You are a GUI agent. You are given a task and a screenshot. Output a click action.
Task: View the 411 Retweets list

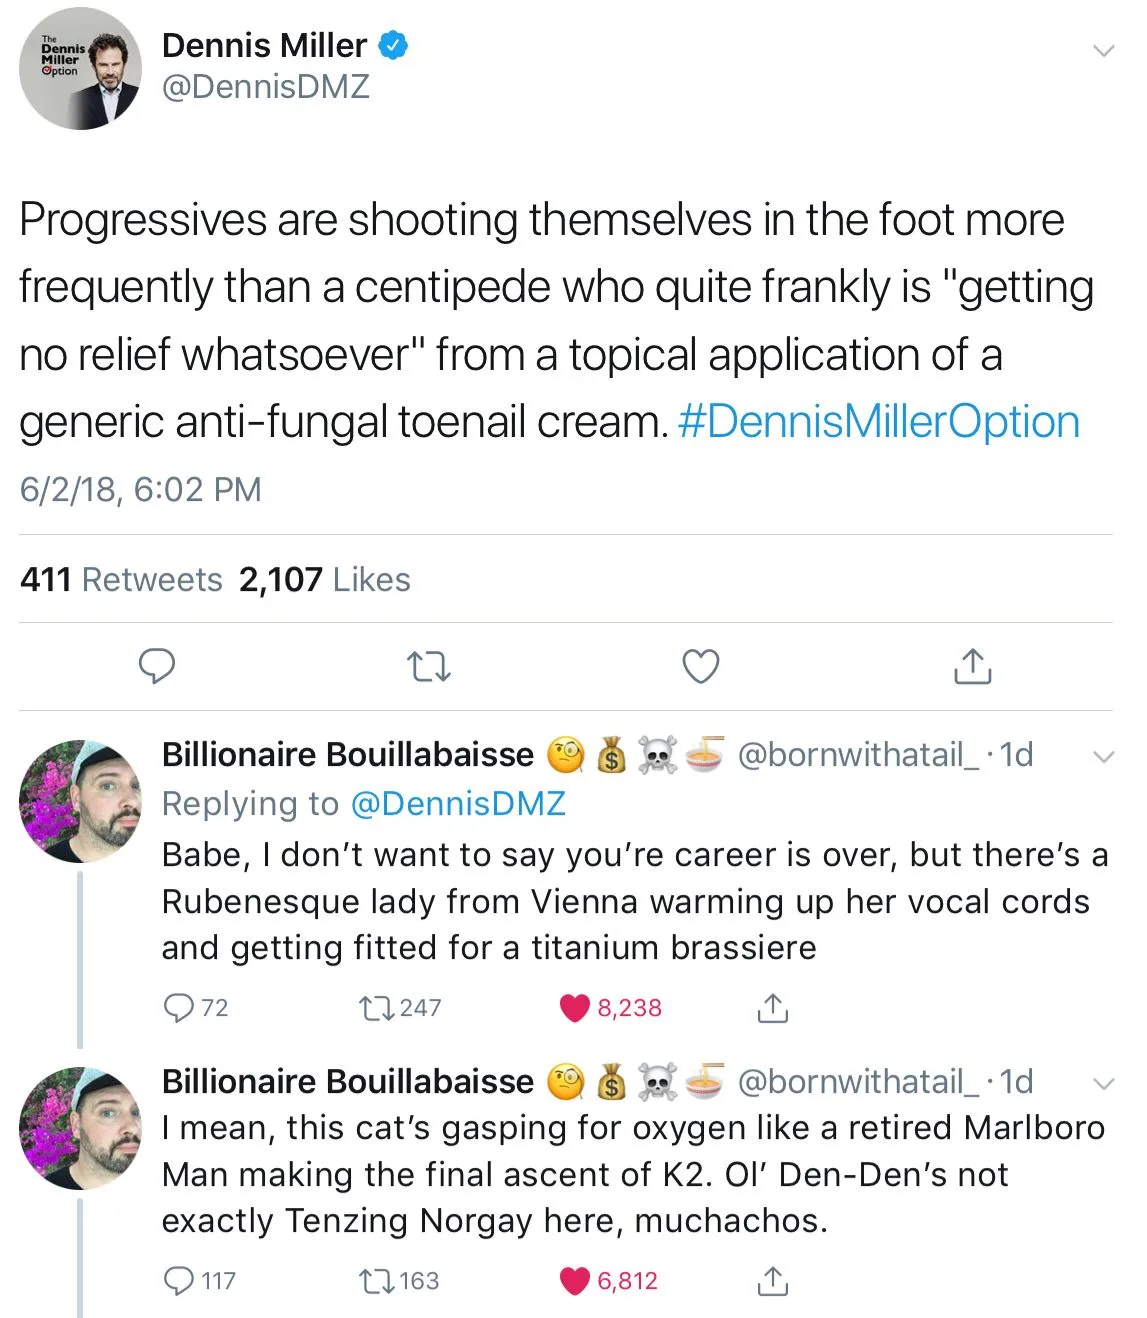pyautogui.click(x=121, y=580)
